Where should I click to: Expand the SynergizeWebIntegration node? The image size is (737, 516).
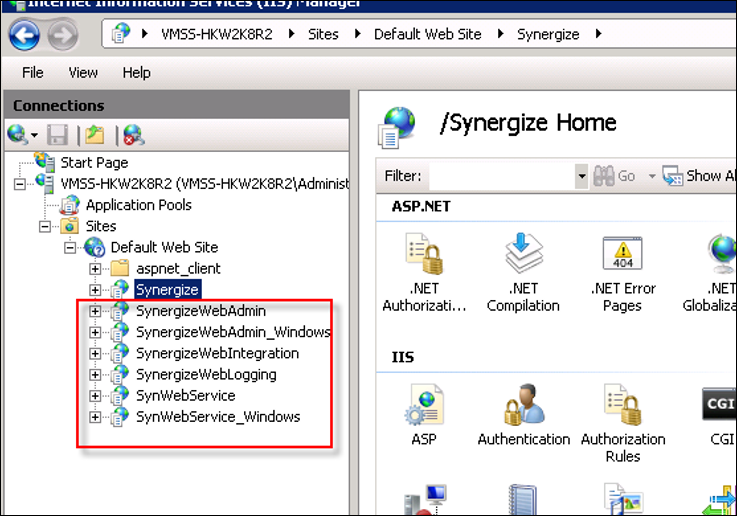[x=95, y=353]
